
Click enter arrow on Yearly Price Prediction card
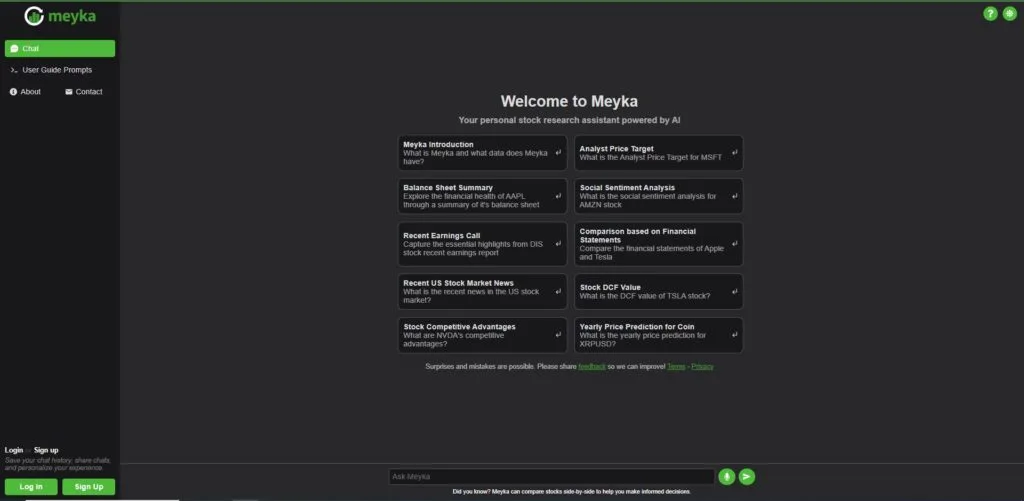[735, 335]
